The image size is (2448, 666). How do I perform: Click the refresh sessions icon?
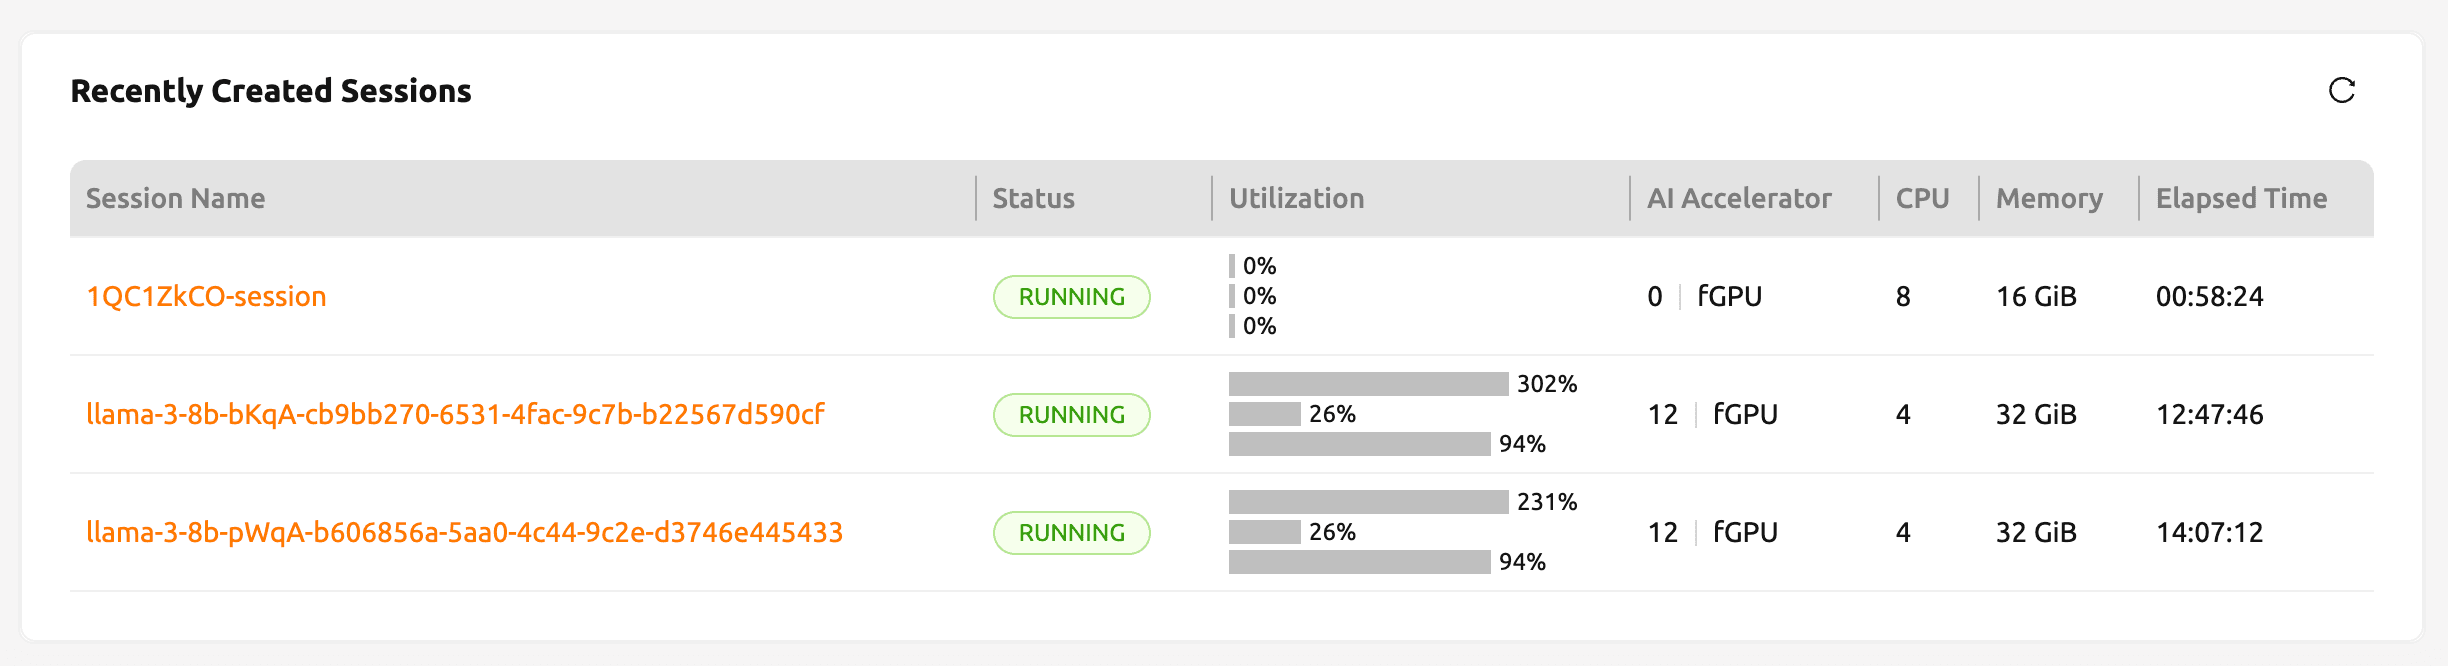tap(2341, 91)
